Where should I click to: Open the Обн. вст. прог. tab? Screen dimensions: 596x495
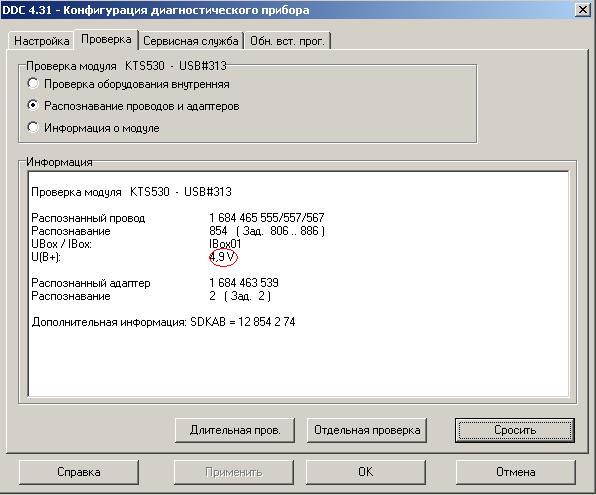click(287, 41)
